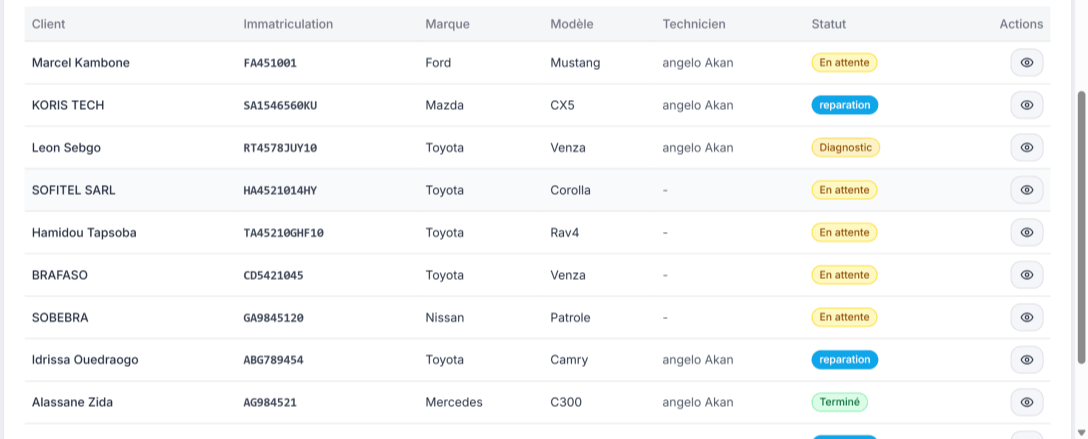Screen dimensions: 1088x439
Task: Select immatriculation FA451001 cell
Action: pos(270,63)
